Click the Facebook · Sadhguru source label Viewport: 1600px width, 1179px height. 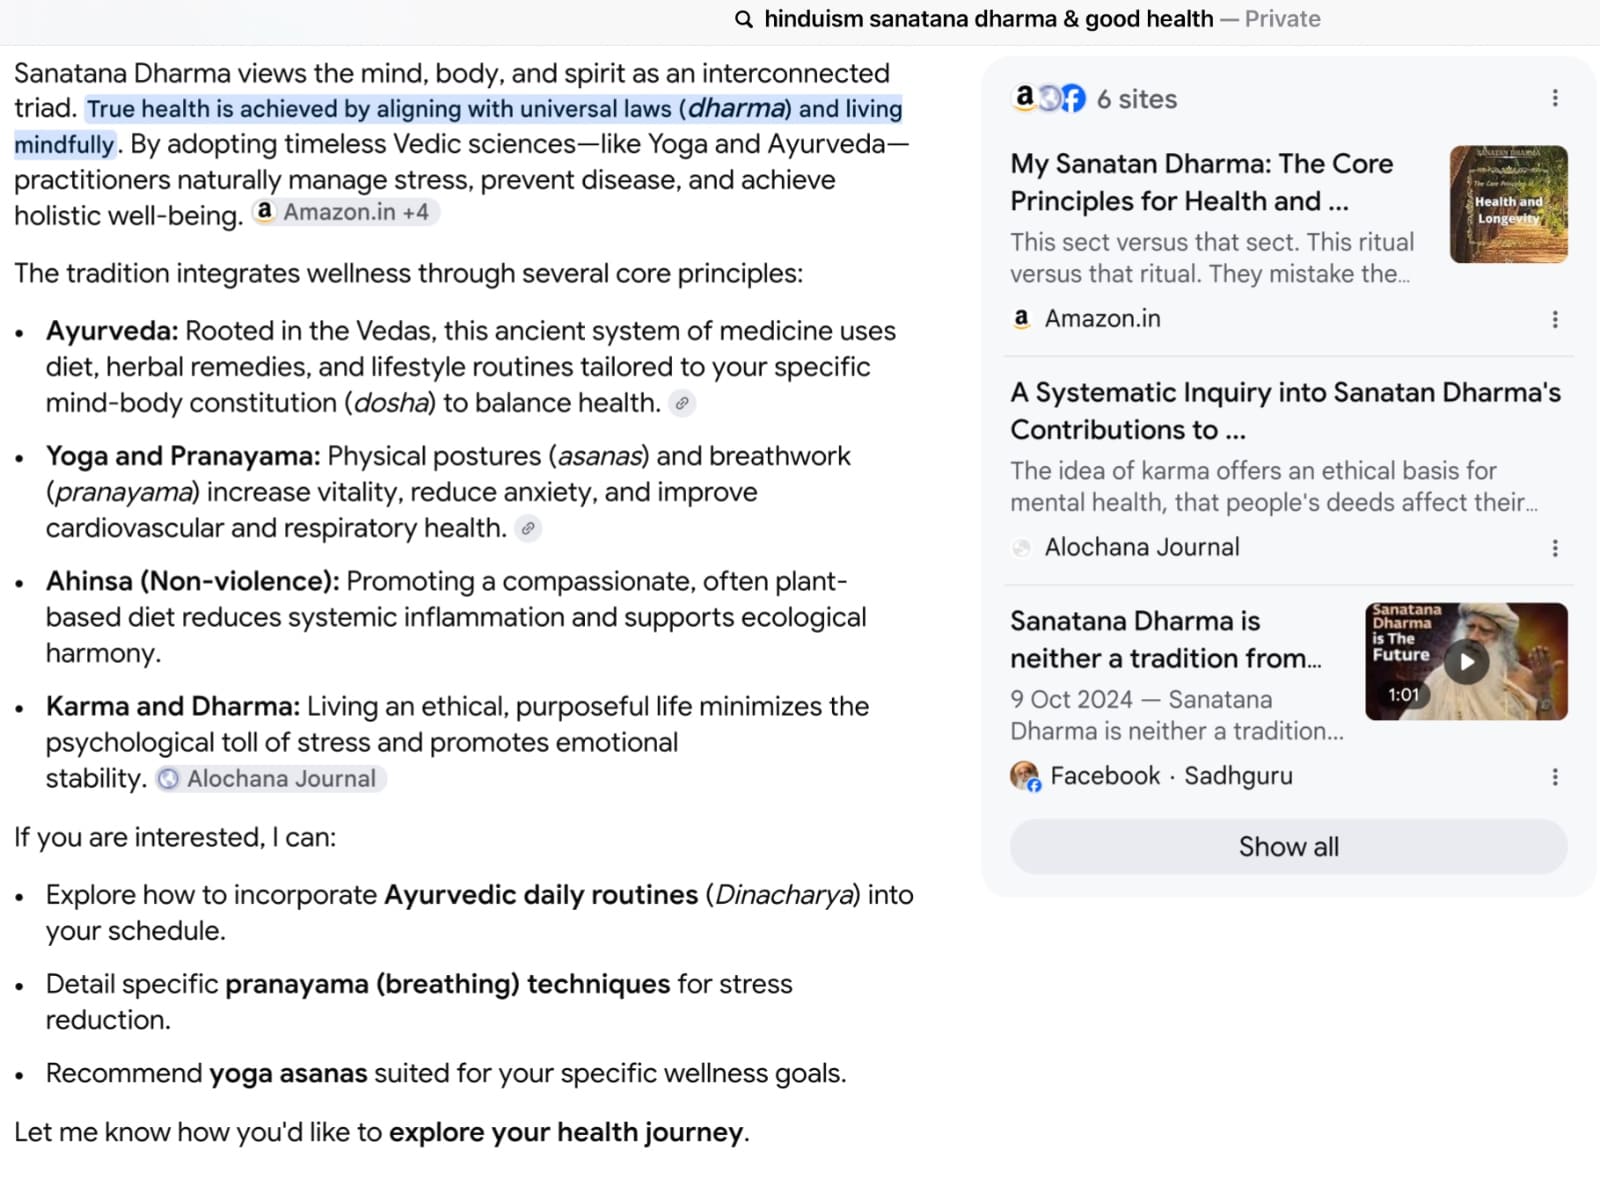[1171, 776]
